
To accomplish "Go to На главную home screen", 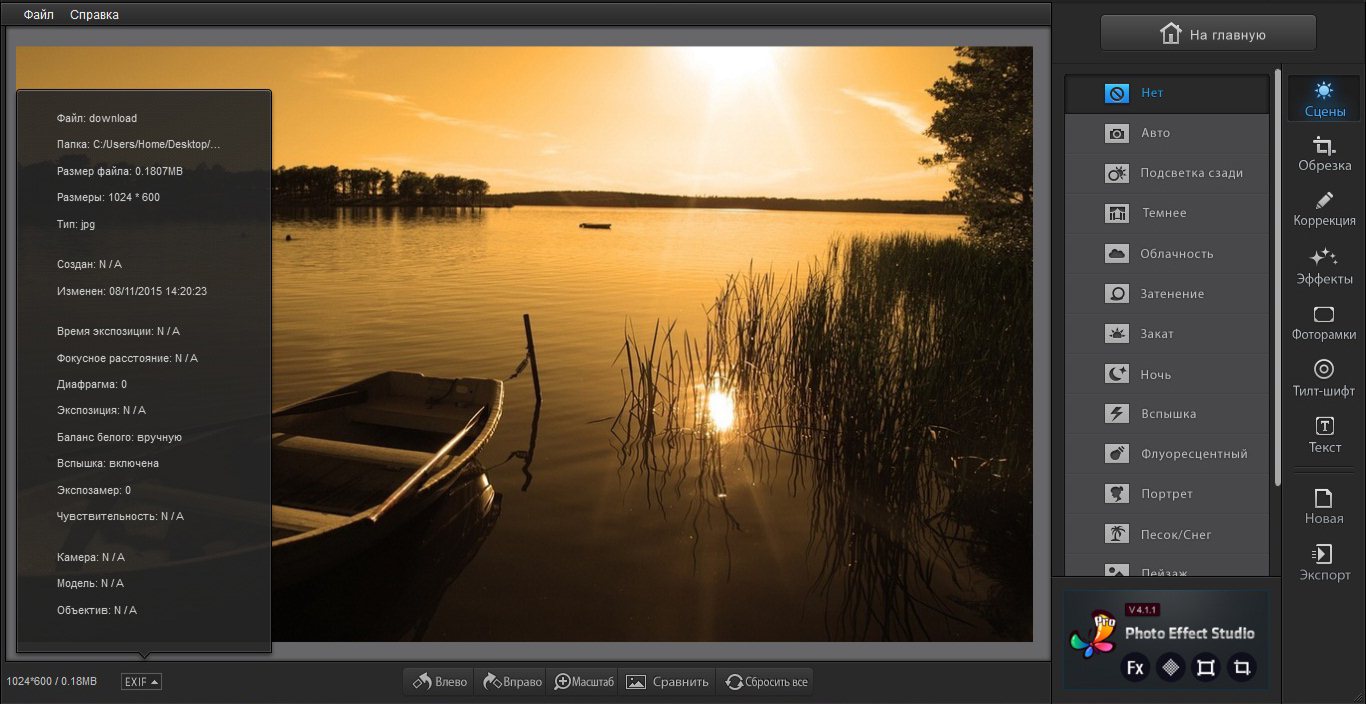I will point(1208,34).
